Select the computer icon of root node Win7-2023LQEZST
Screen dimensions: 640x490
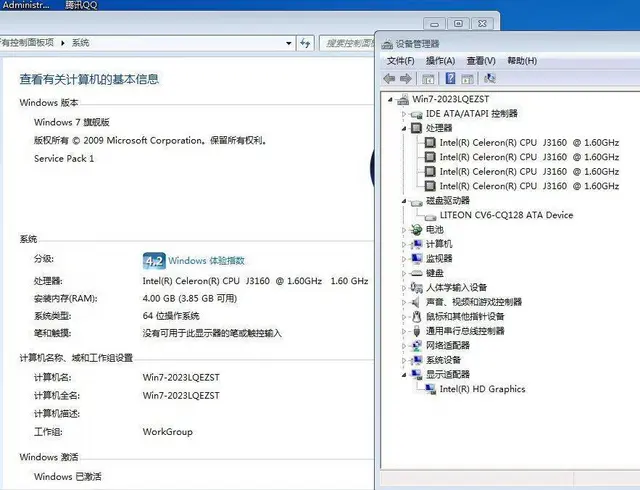402,99
